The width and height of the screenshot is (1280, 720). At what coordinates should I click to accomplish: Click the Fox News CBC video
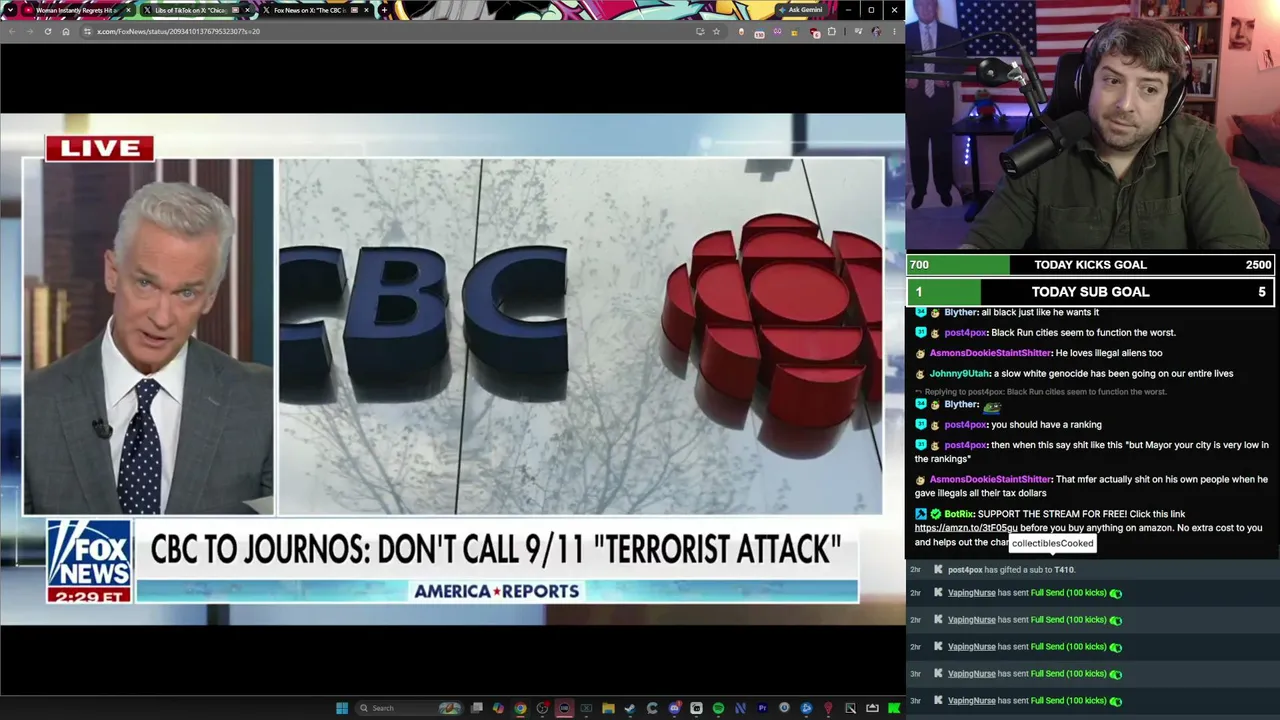(x=452, y=369)
